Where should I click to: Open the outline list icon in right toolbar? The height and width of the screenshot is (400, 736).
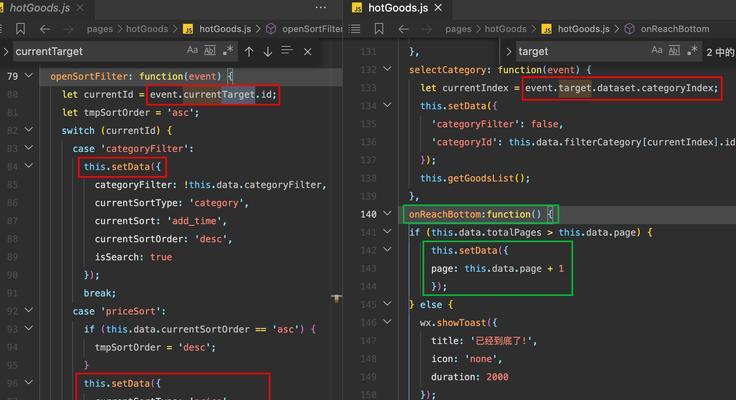pyautogui.click(x=355, y=29)
